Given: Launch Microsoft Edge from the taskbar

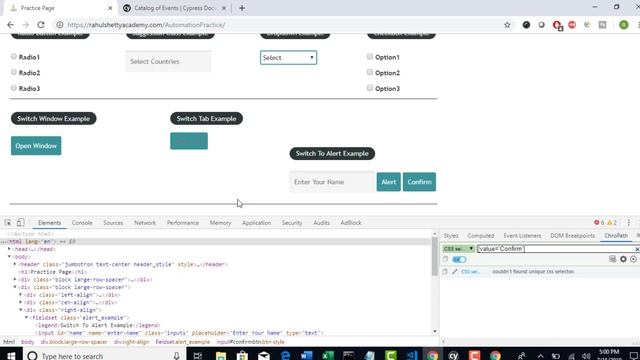Looking at the screenshot, I should 285,356.
